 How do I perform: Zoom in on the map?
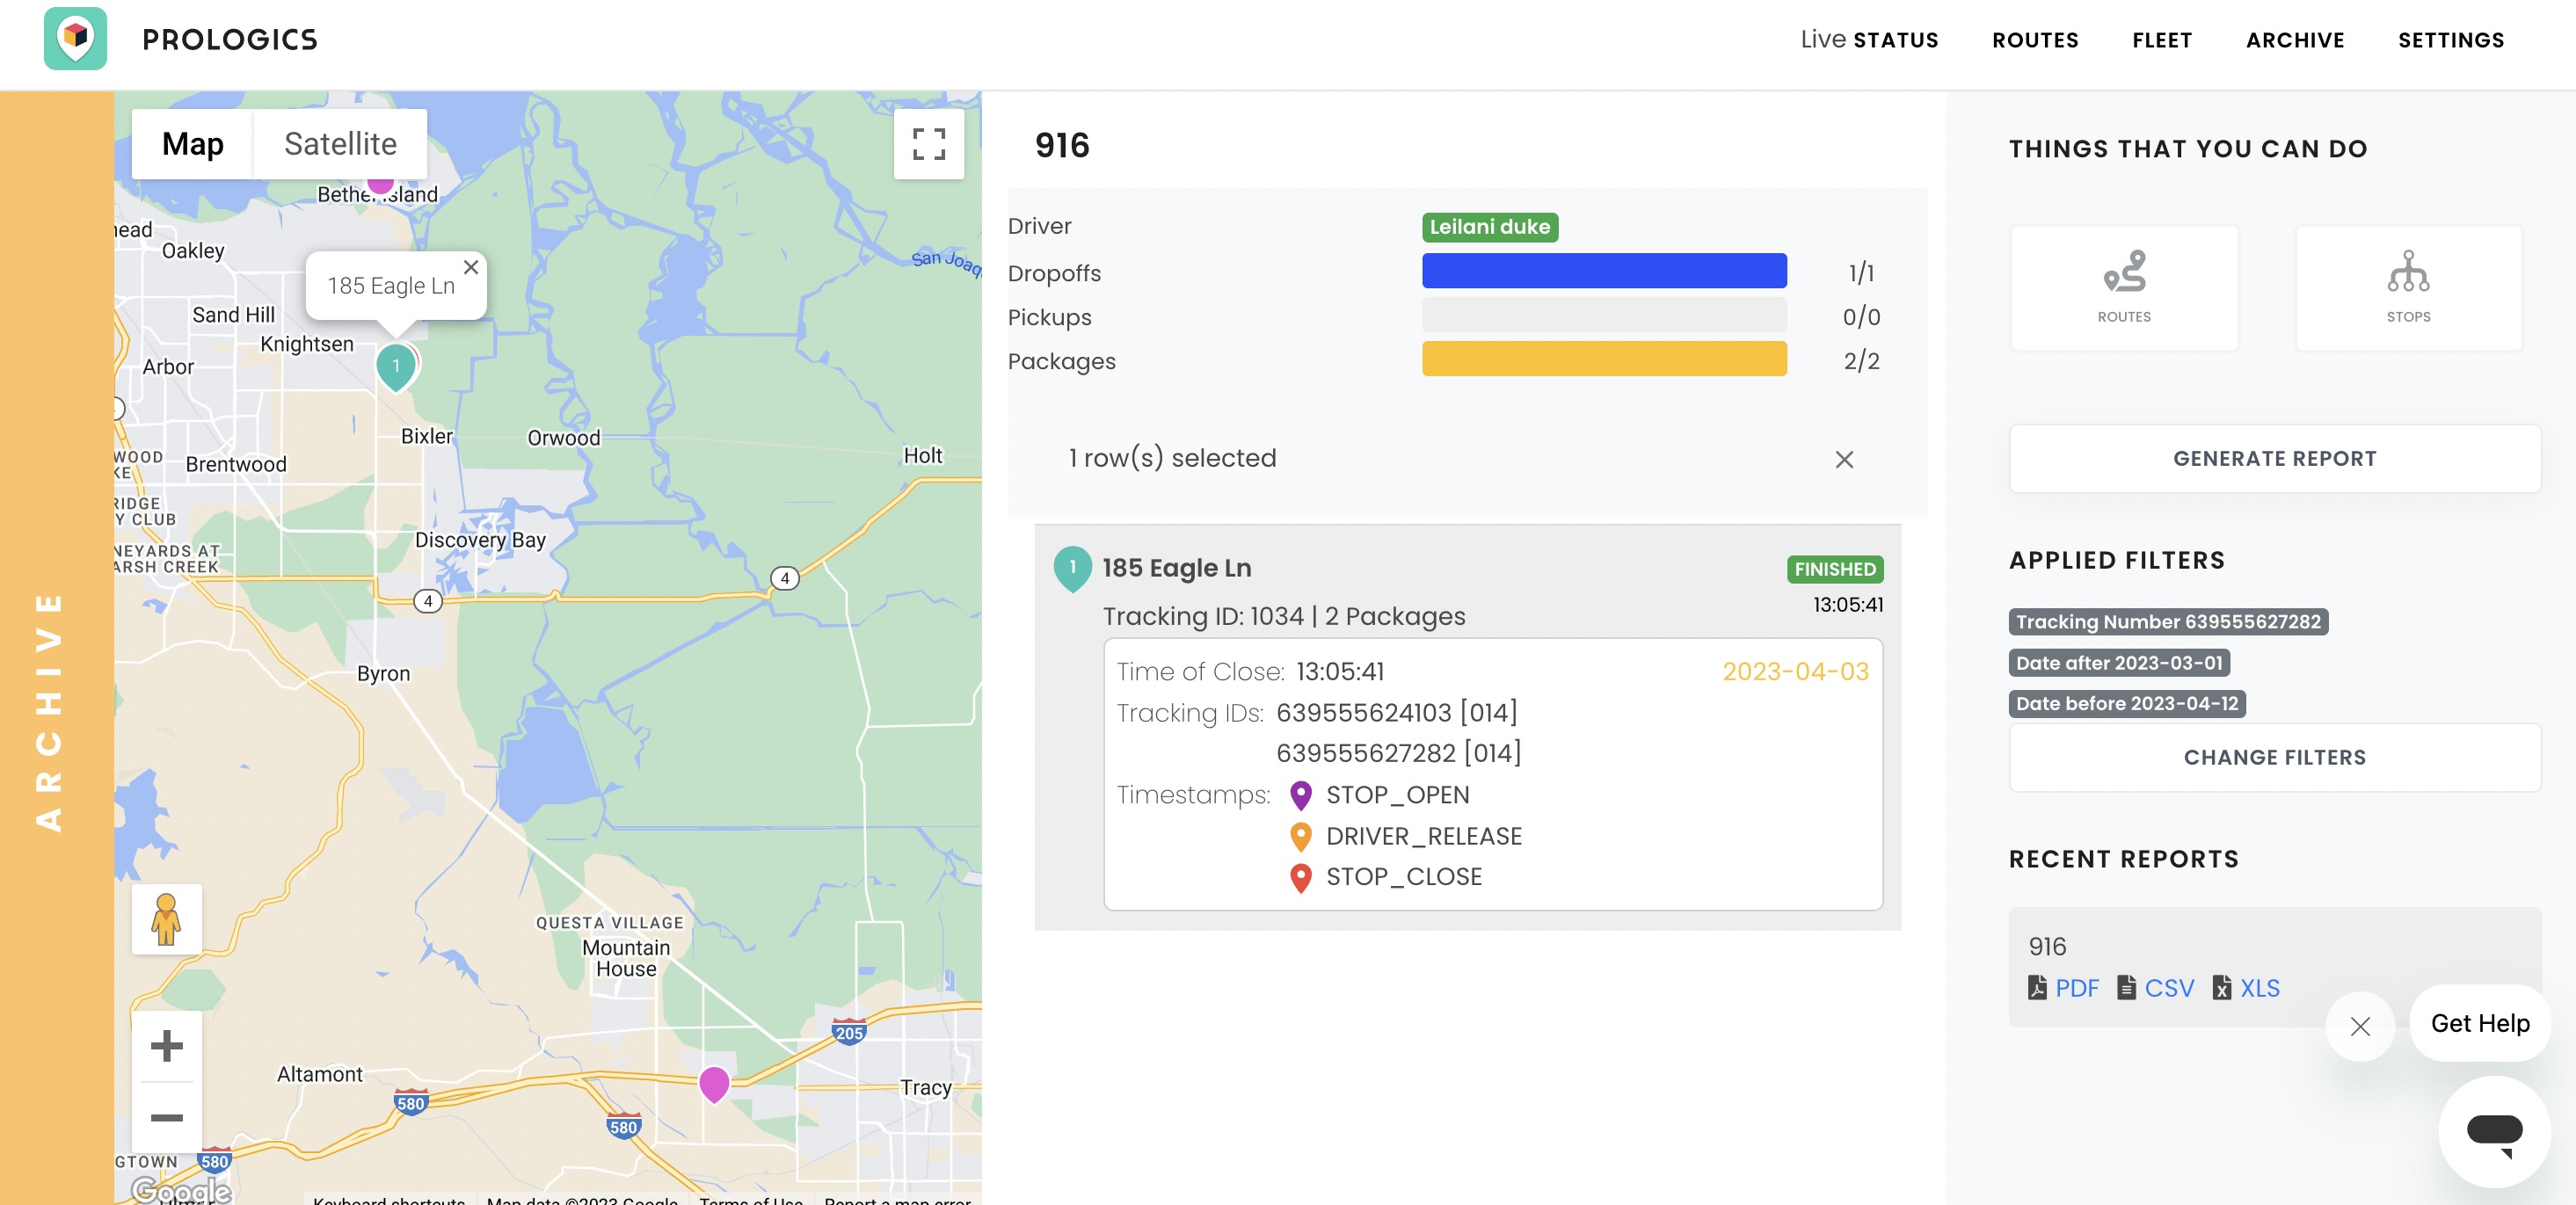(x=166, y=1046)
